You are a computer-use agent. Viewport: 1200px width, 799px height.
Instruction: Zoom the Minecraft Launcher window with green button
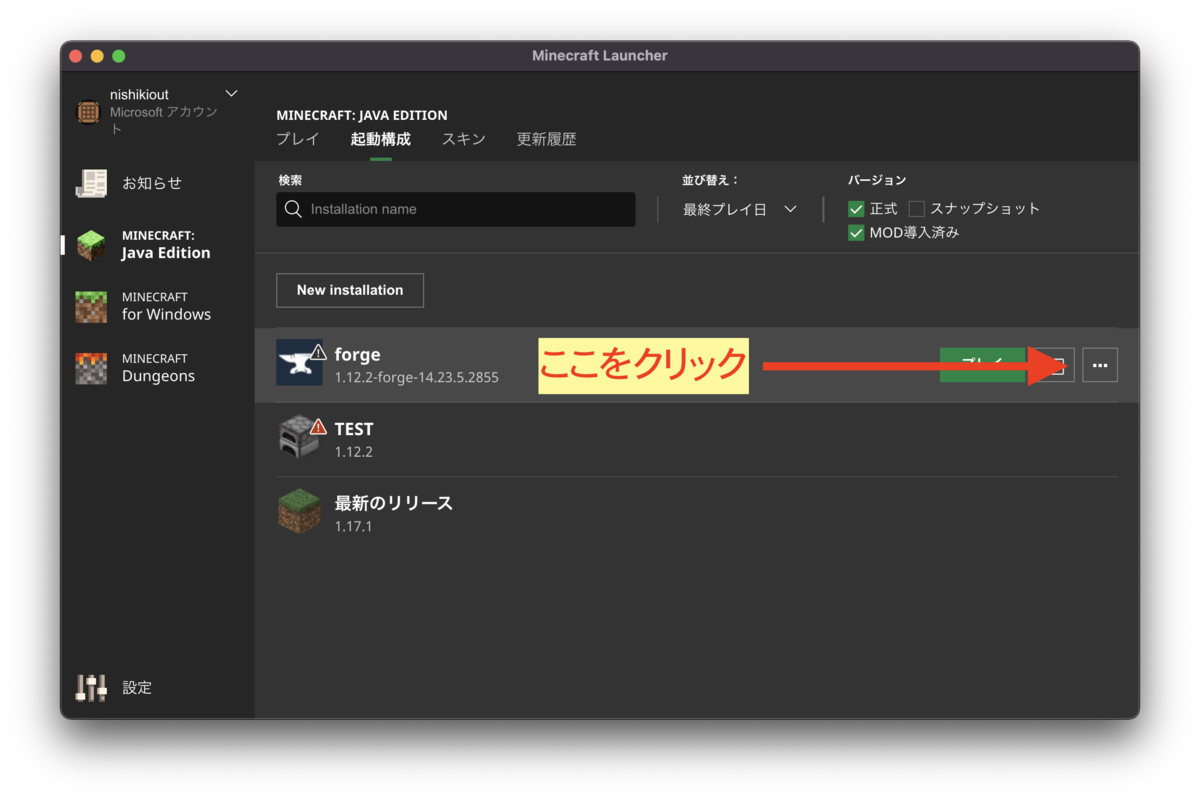coord(119,56)
